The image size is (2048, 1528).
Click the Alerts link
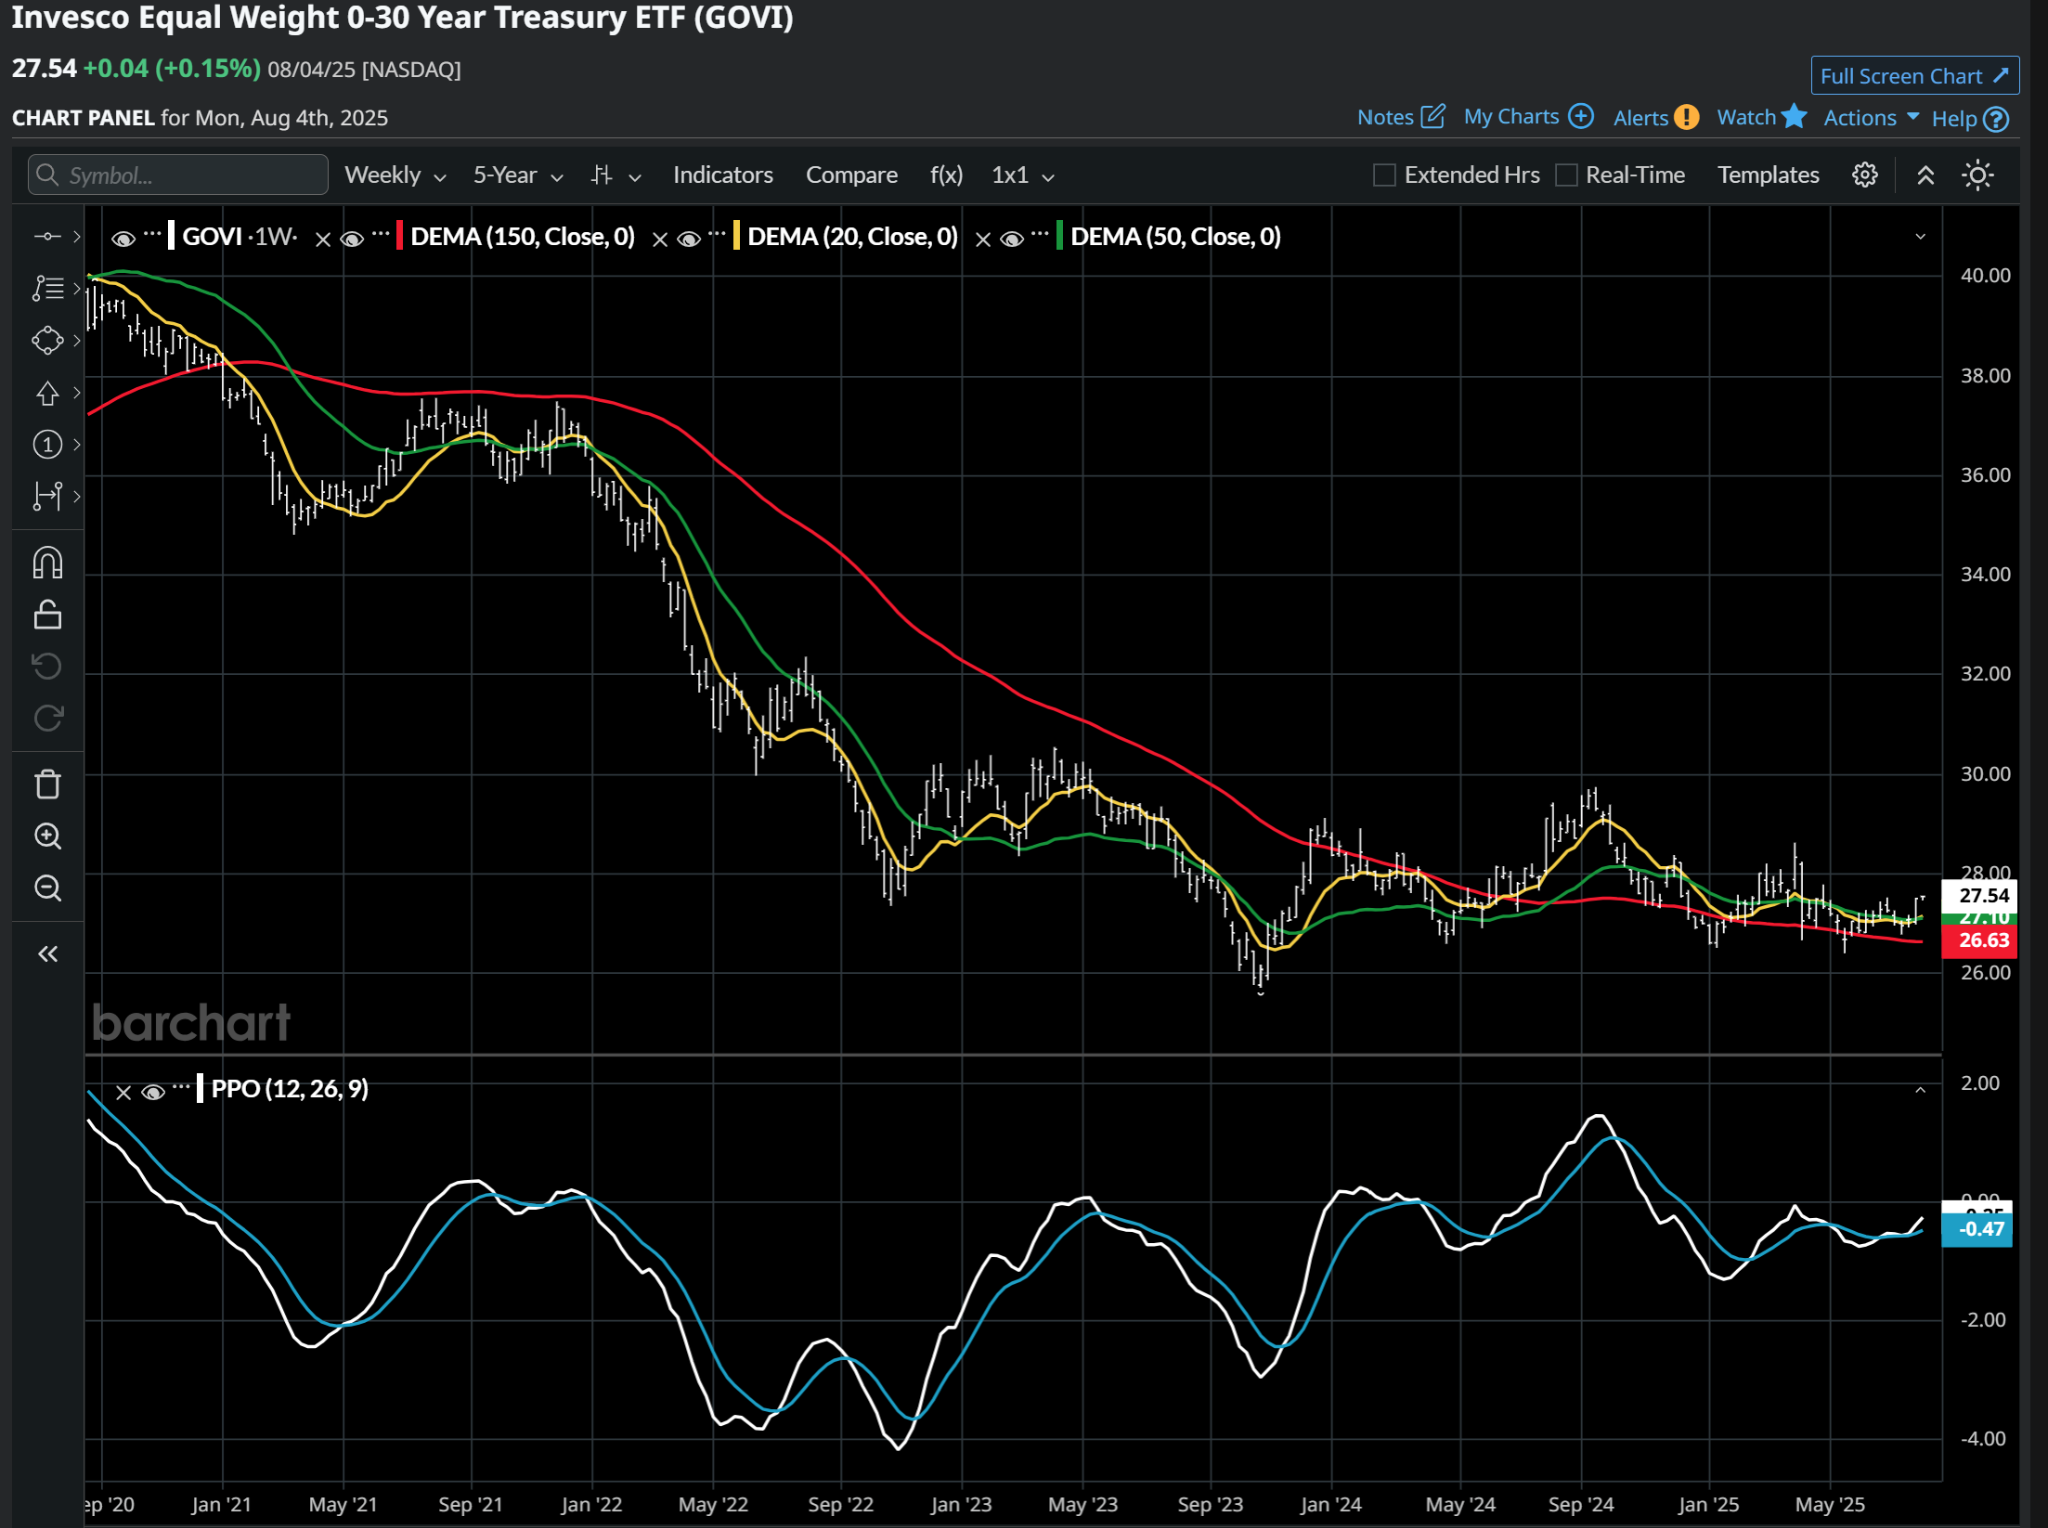coord(1640,118)
